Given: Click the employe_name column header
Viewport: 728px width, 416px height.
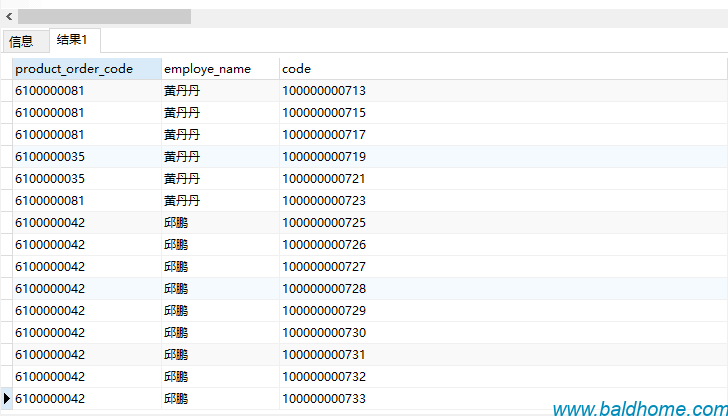Looking at the screenshot, I should click(207, 69).
